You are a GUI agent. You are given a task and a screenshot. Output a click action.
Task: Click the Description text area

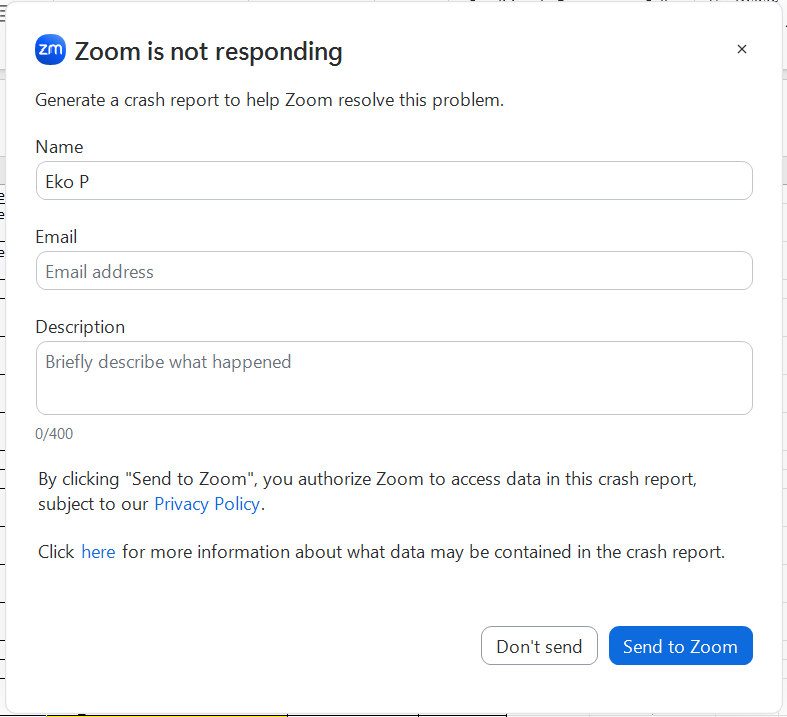(394, 385)
